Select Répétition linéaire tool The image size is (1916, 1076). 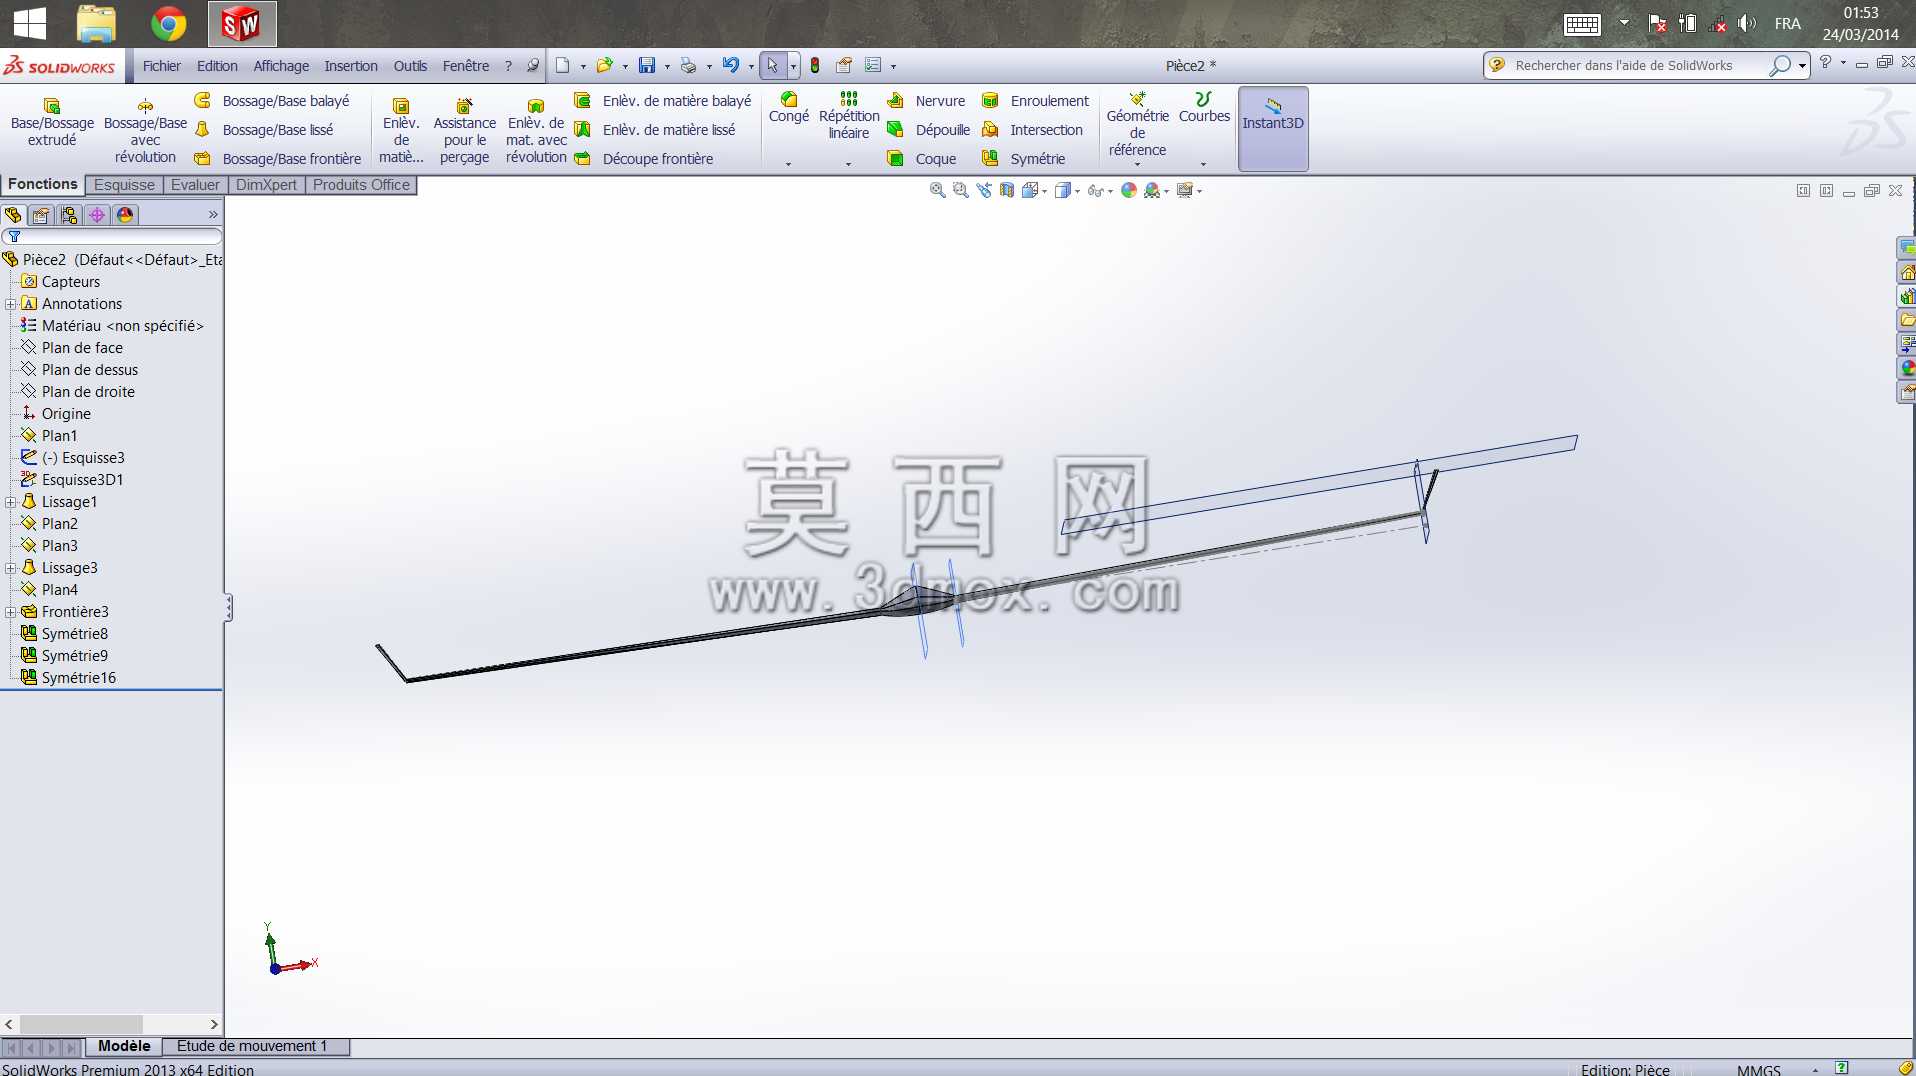point(849,116)
